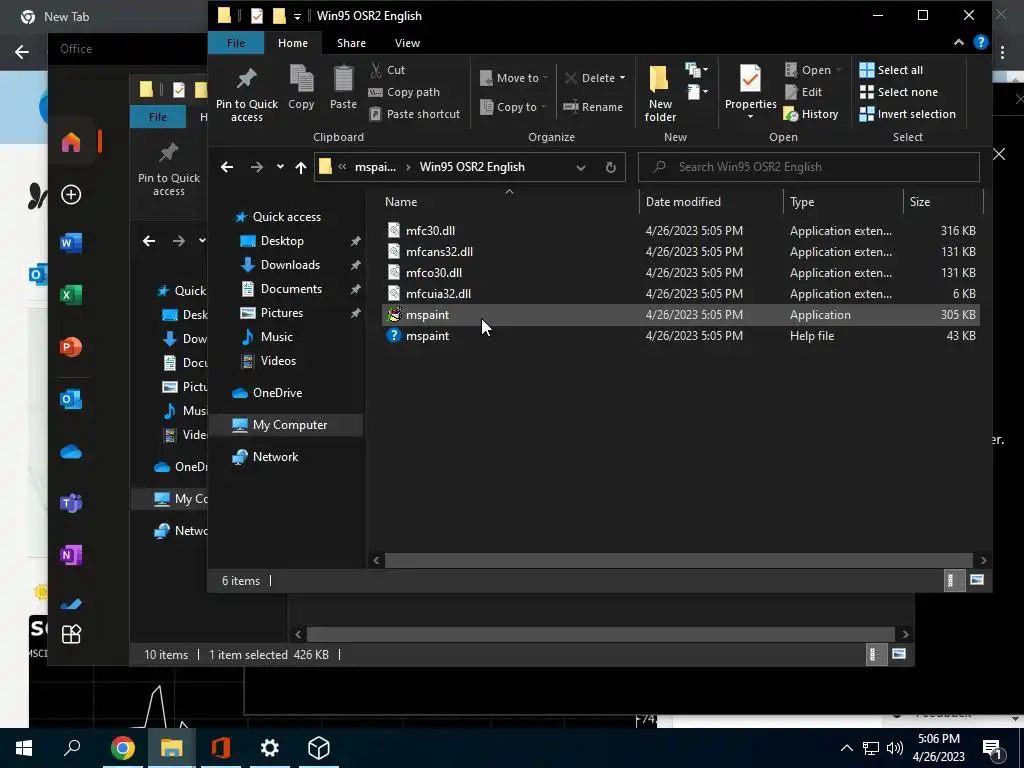Image resolution: width=1024 pixels, height=768 pixels.
Task: Go back using front window back arrow
Action: [227, 167]
